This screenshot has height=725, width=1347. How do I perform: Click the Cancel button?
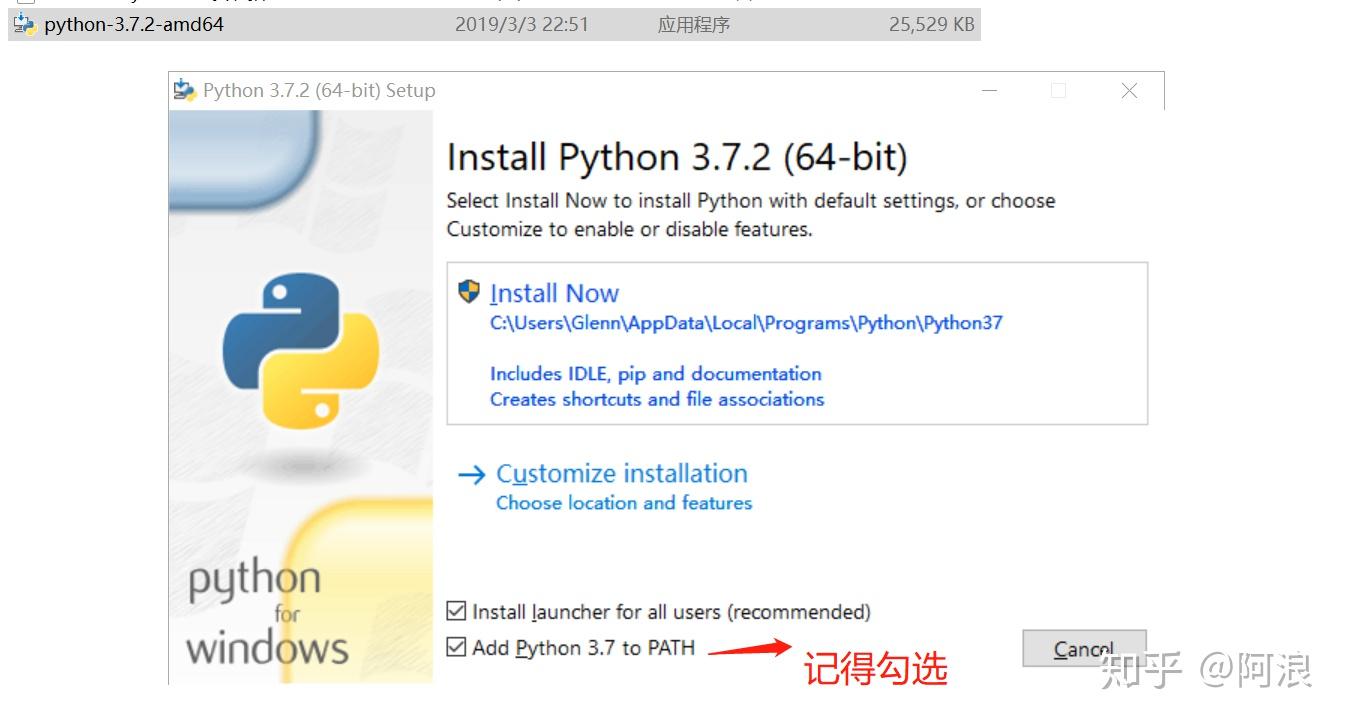click(1084, 648)
